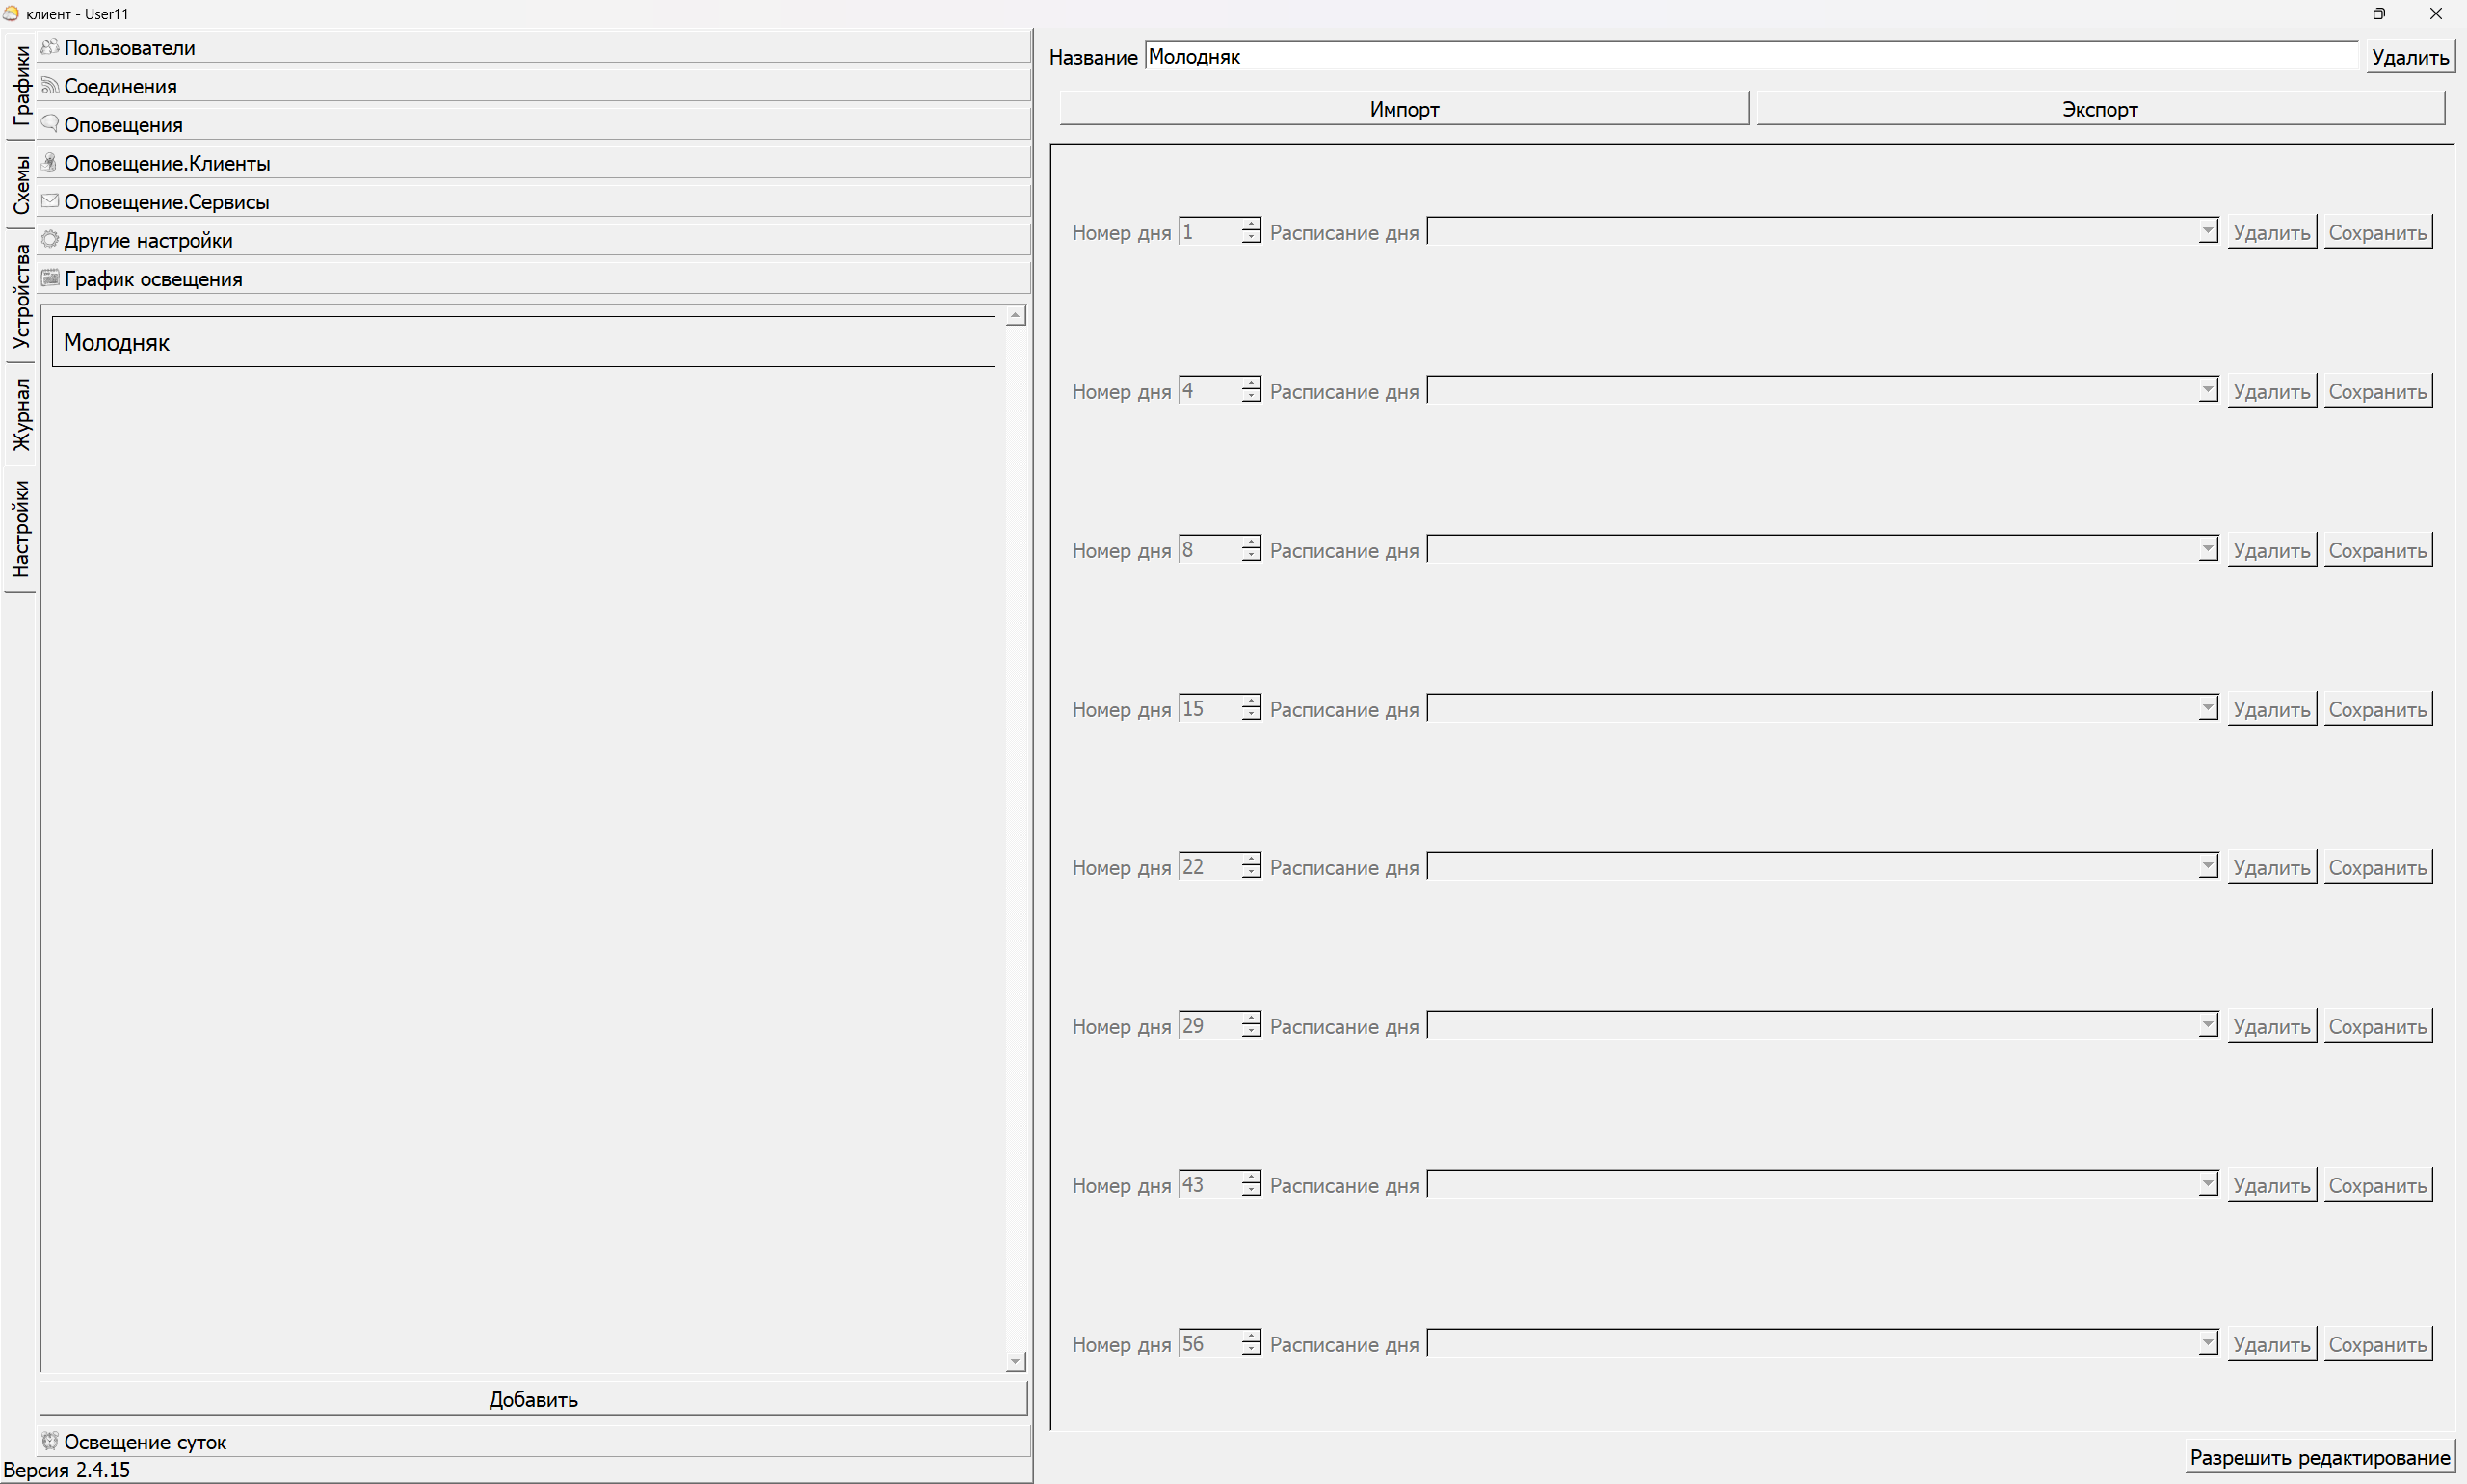Viewport: 2467px width, 1484px height.
Task: Click the Соединения section icon
Action: (50, 86)
